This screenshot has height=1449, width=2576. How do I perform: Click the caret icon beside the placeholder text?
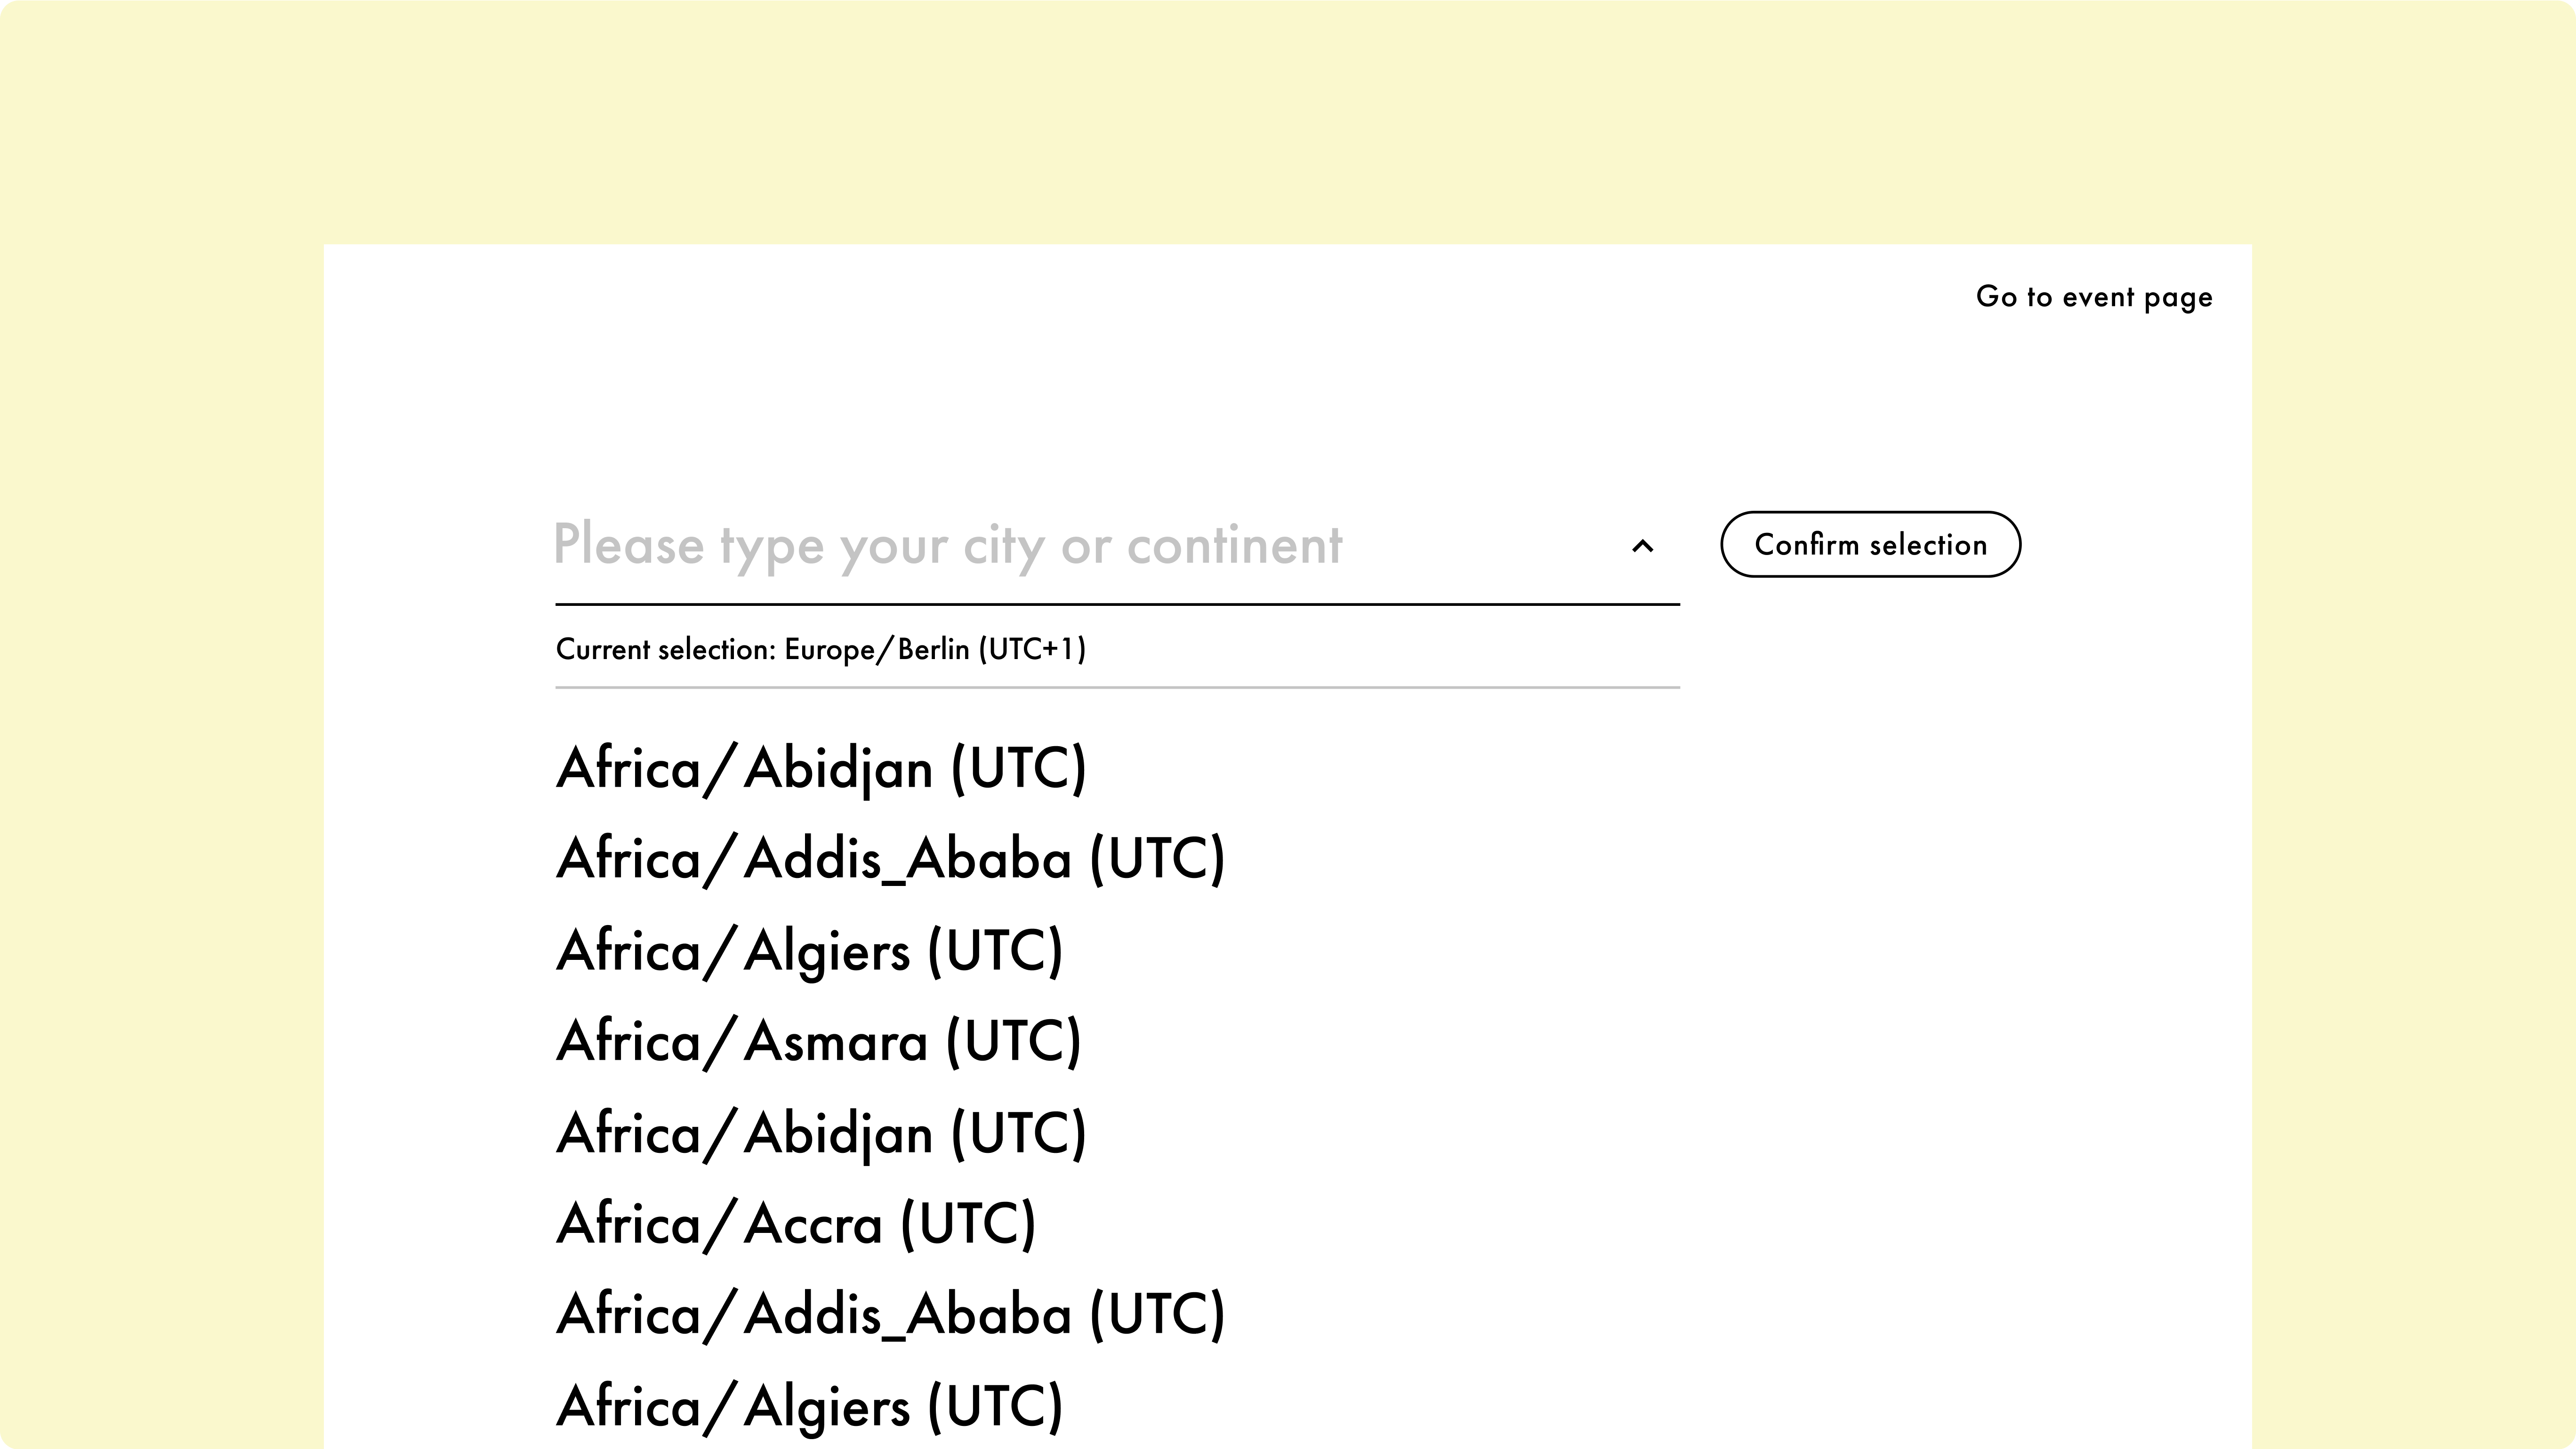coord(1642,546)
